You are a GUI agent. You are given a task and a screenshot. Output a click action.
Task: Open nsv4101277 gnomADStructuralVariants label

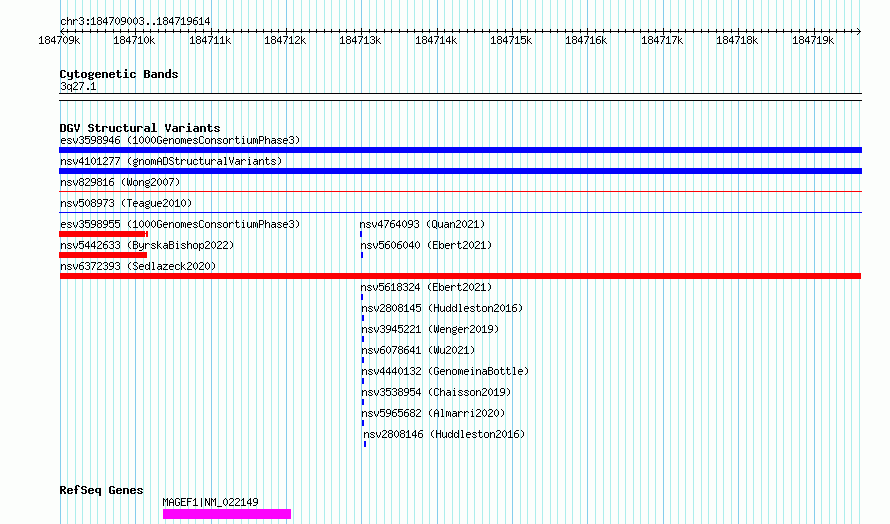(x=171, y=161)
